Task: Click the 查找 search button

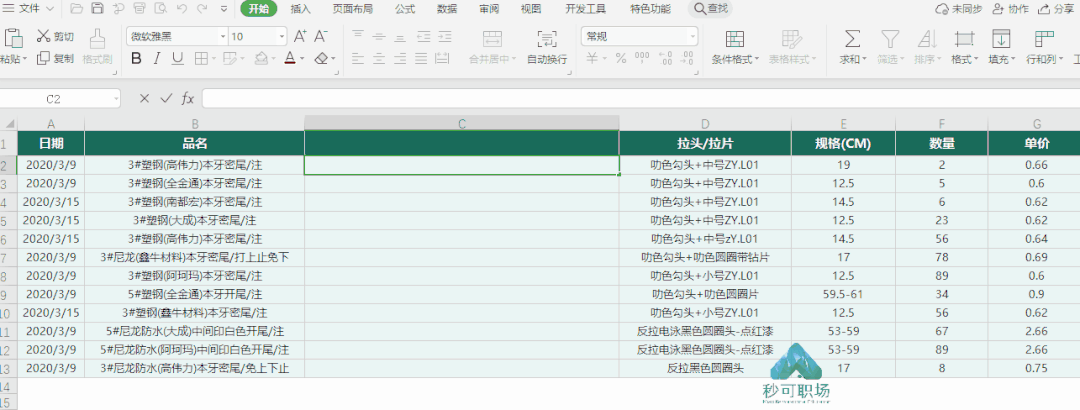Action: [711, 9]
